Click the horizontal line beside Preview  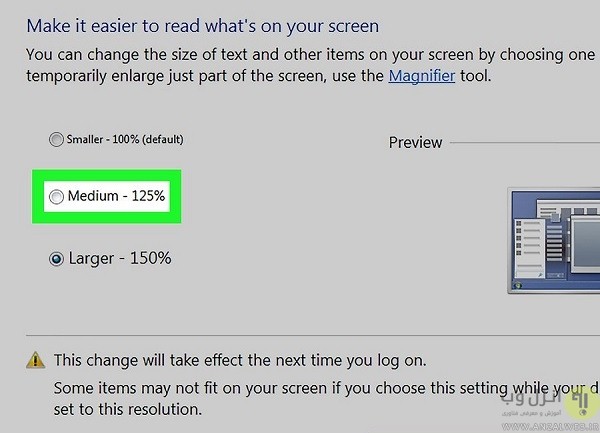525,142
